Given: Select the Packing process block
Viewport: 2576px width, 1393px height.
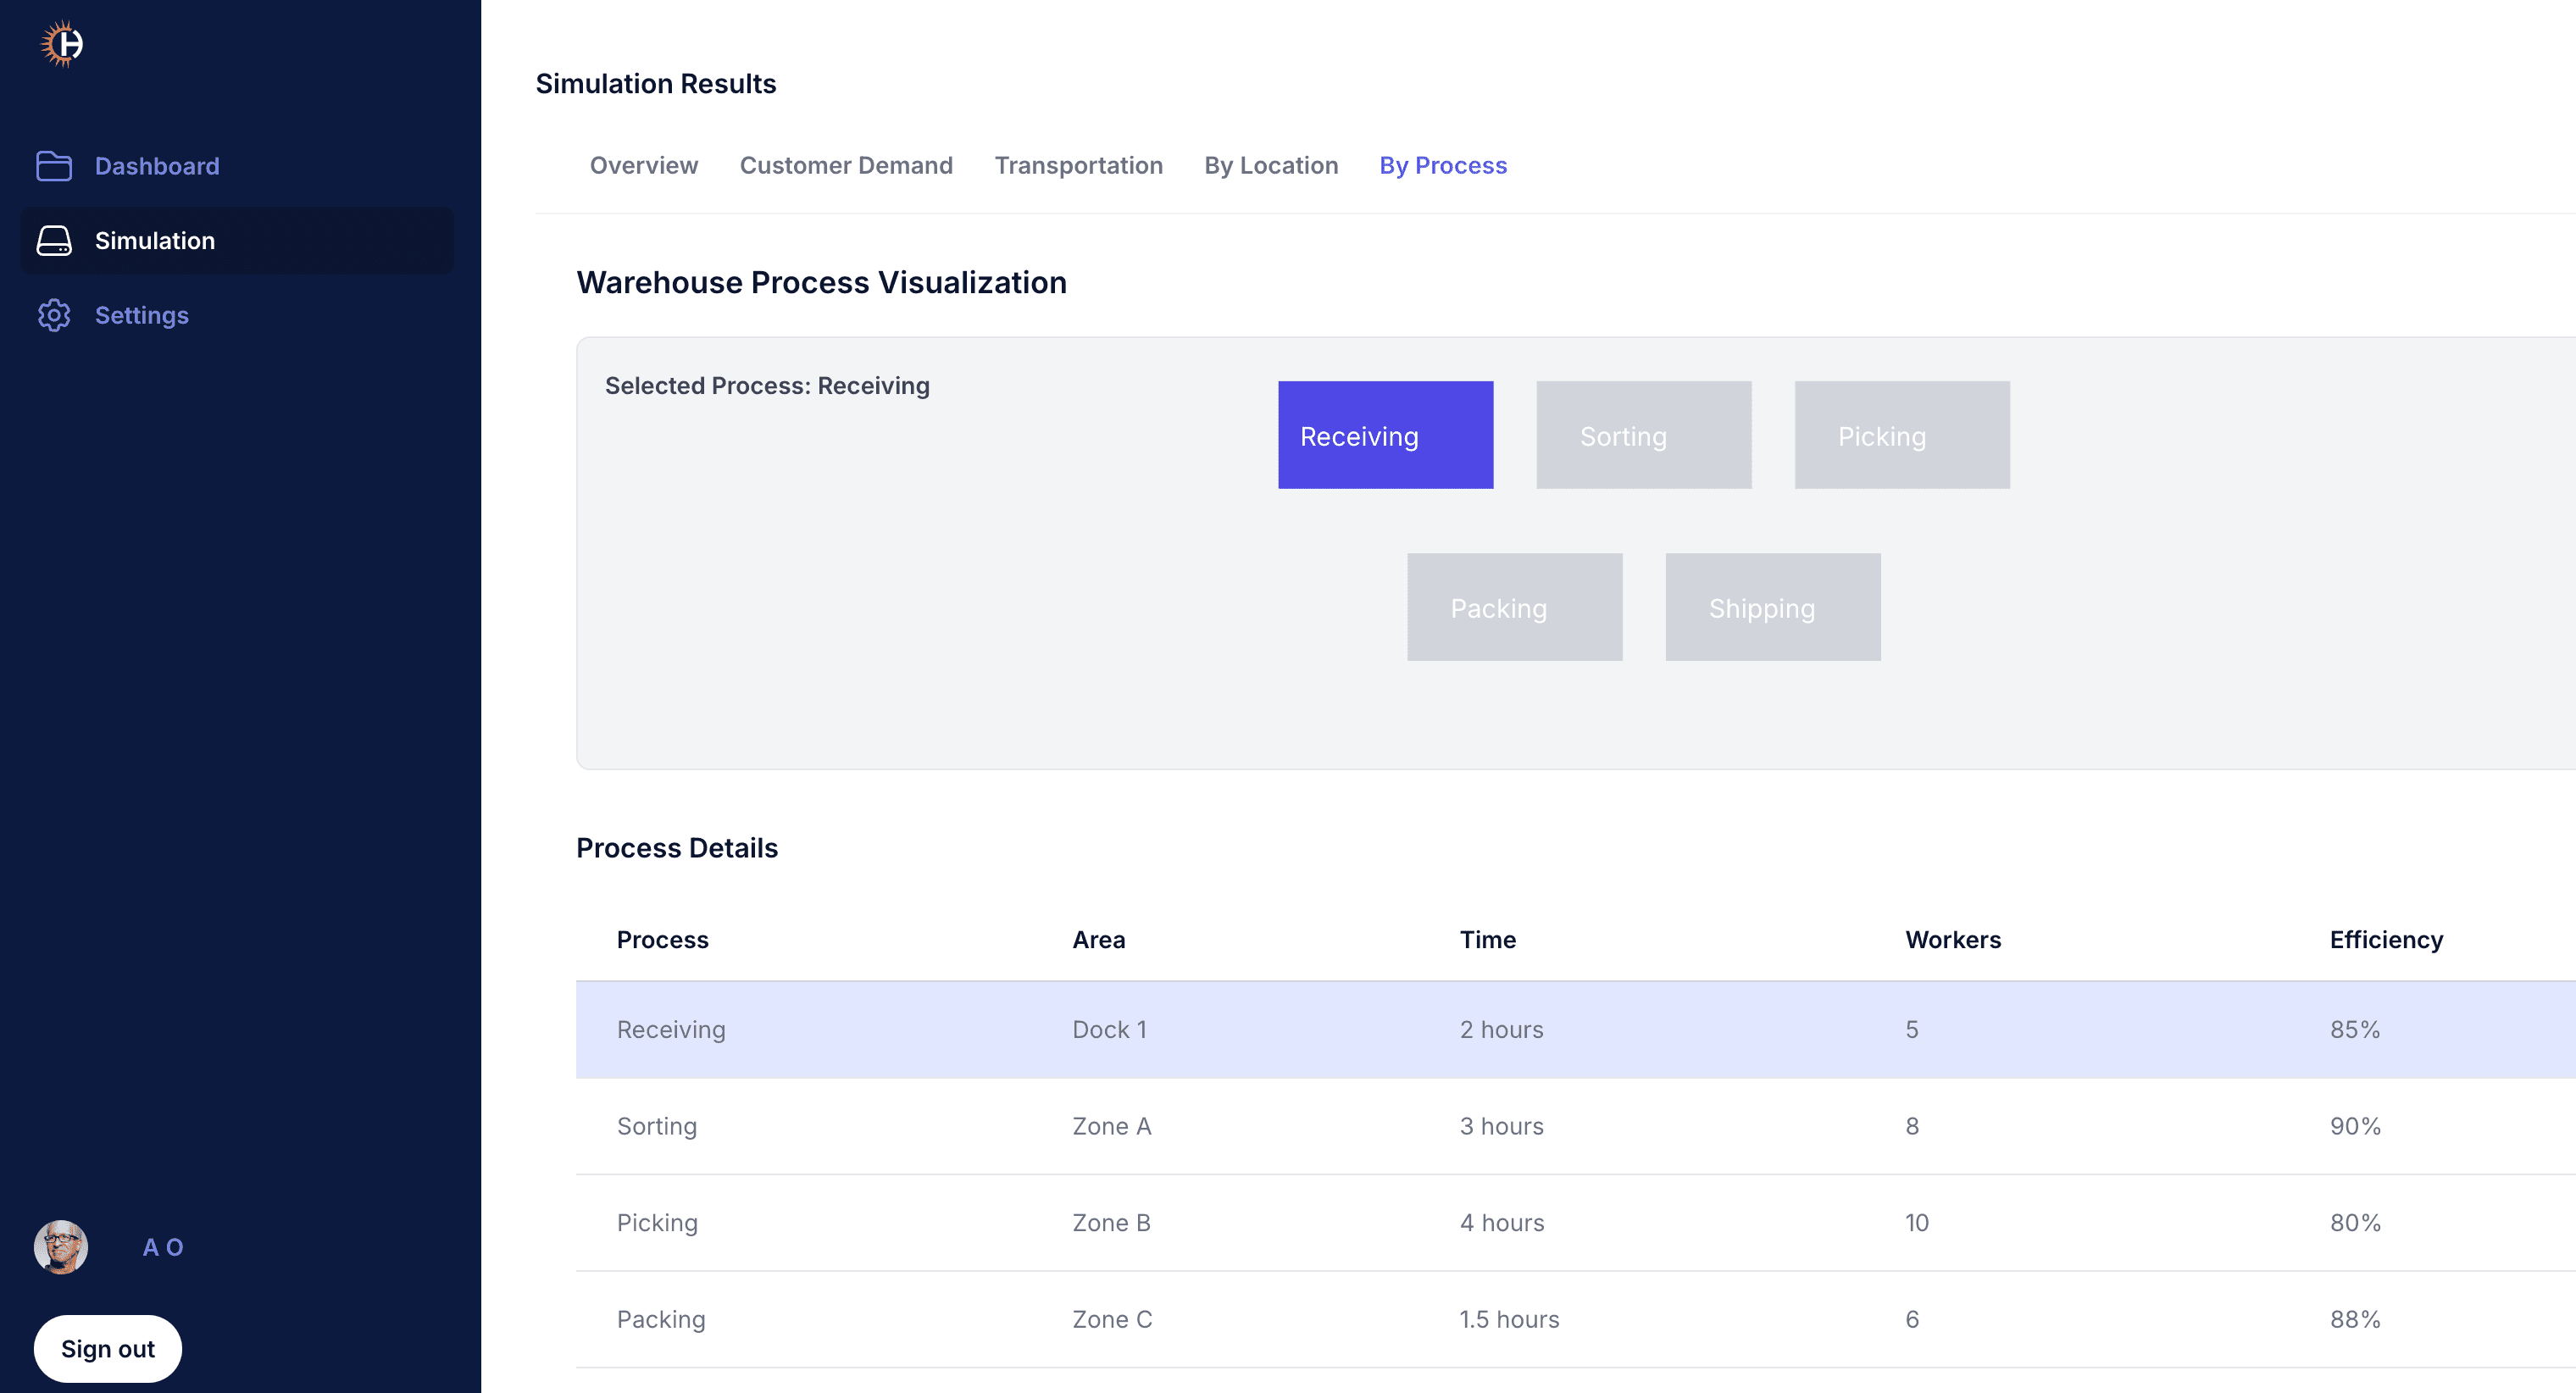Looking at the screenshot, I should click(x=1514, y=607).
